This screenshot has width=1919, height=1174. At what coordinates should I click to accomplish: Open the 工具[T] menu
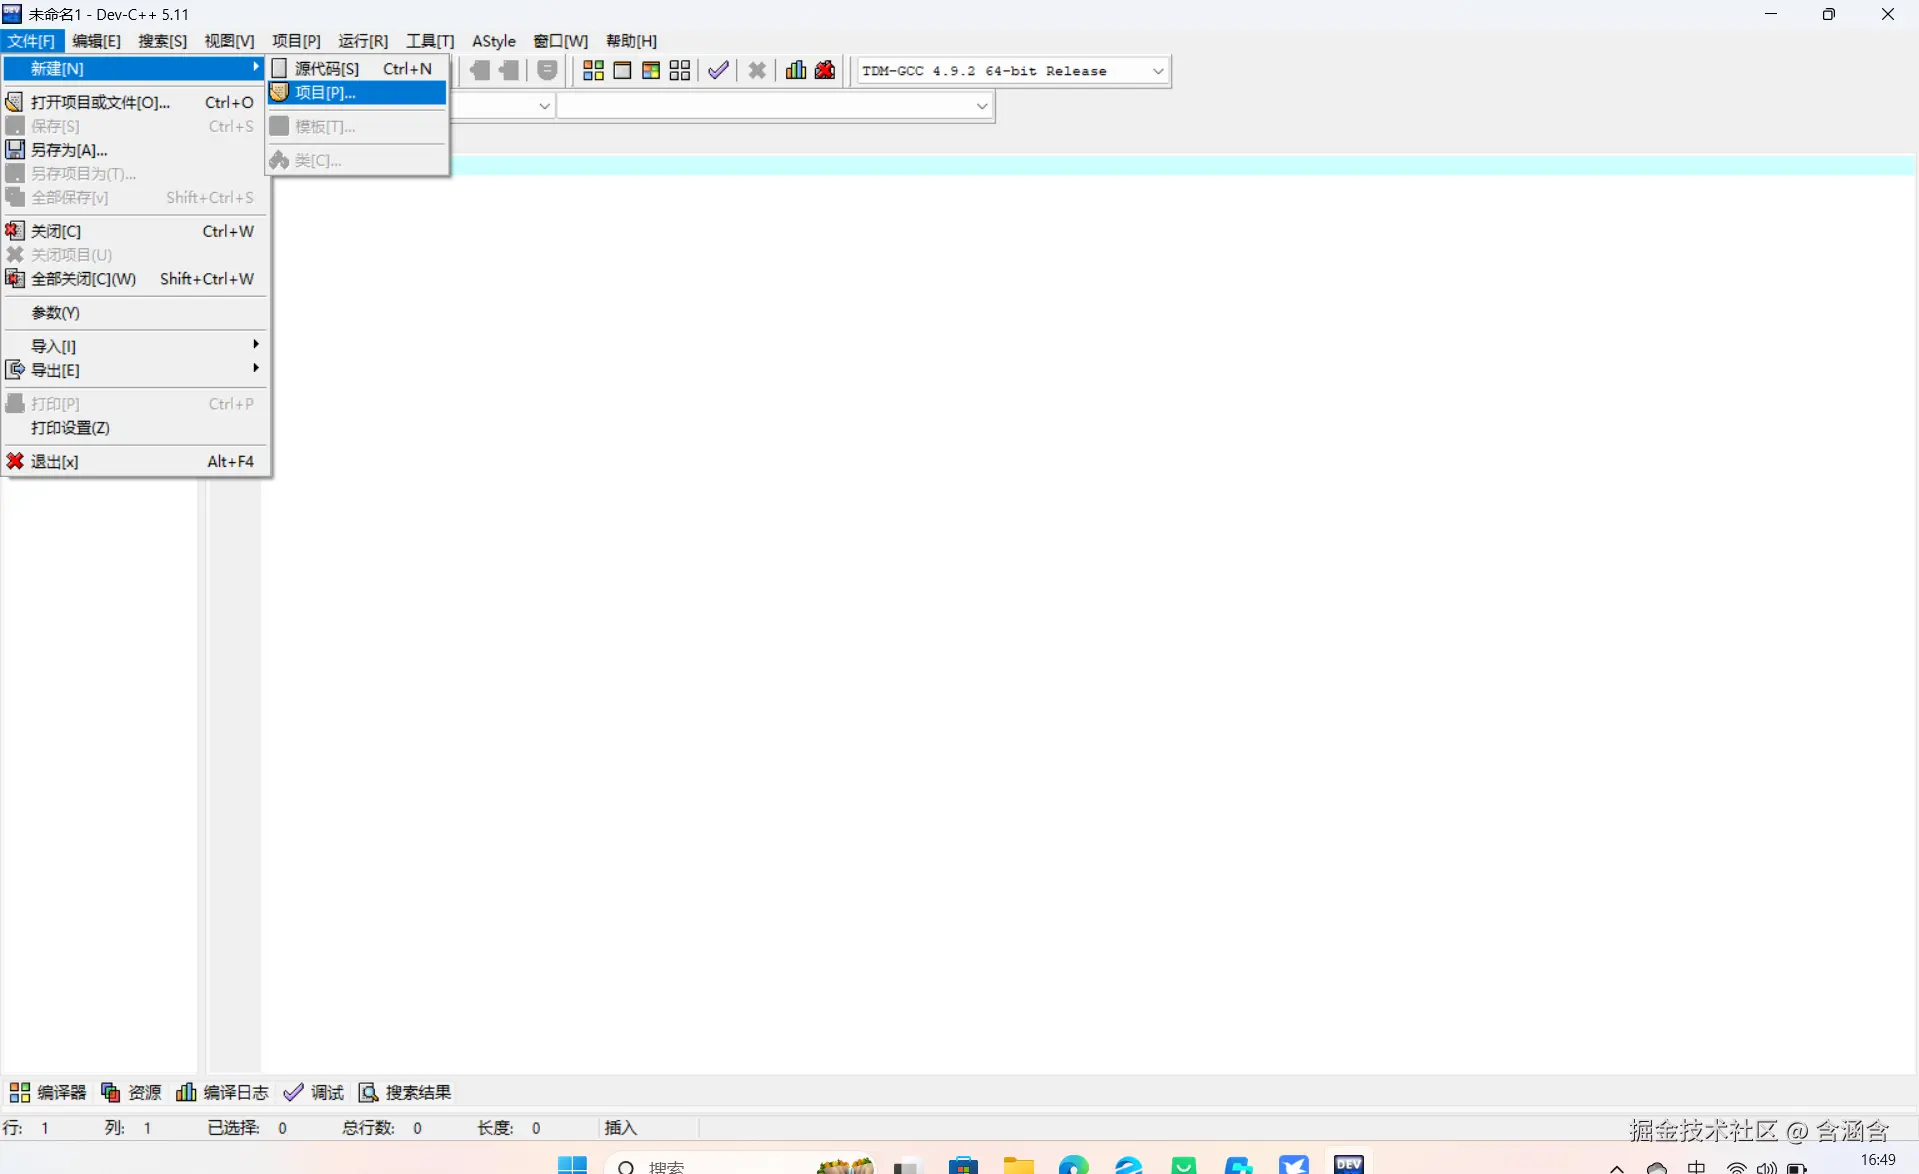tap(430, 41)
